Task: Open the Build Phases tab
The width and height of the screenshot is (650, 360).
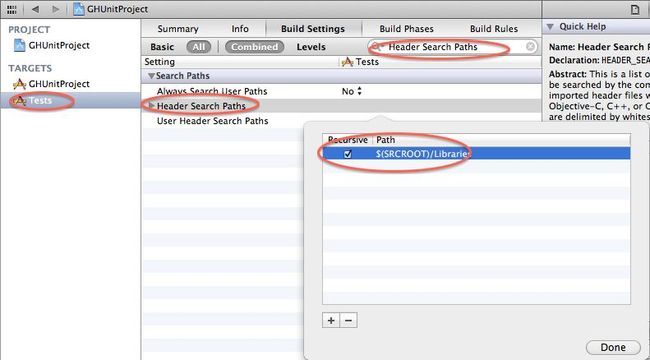Action: tap(406, 29)
